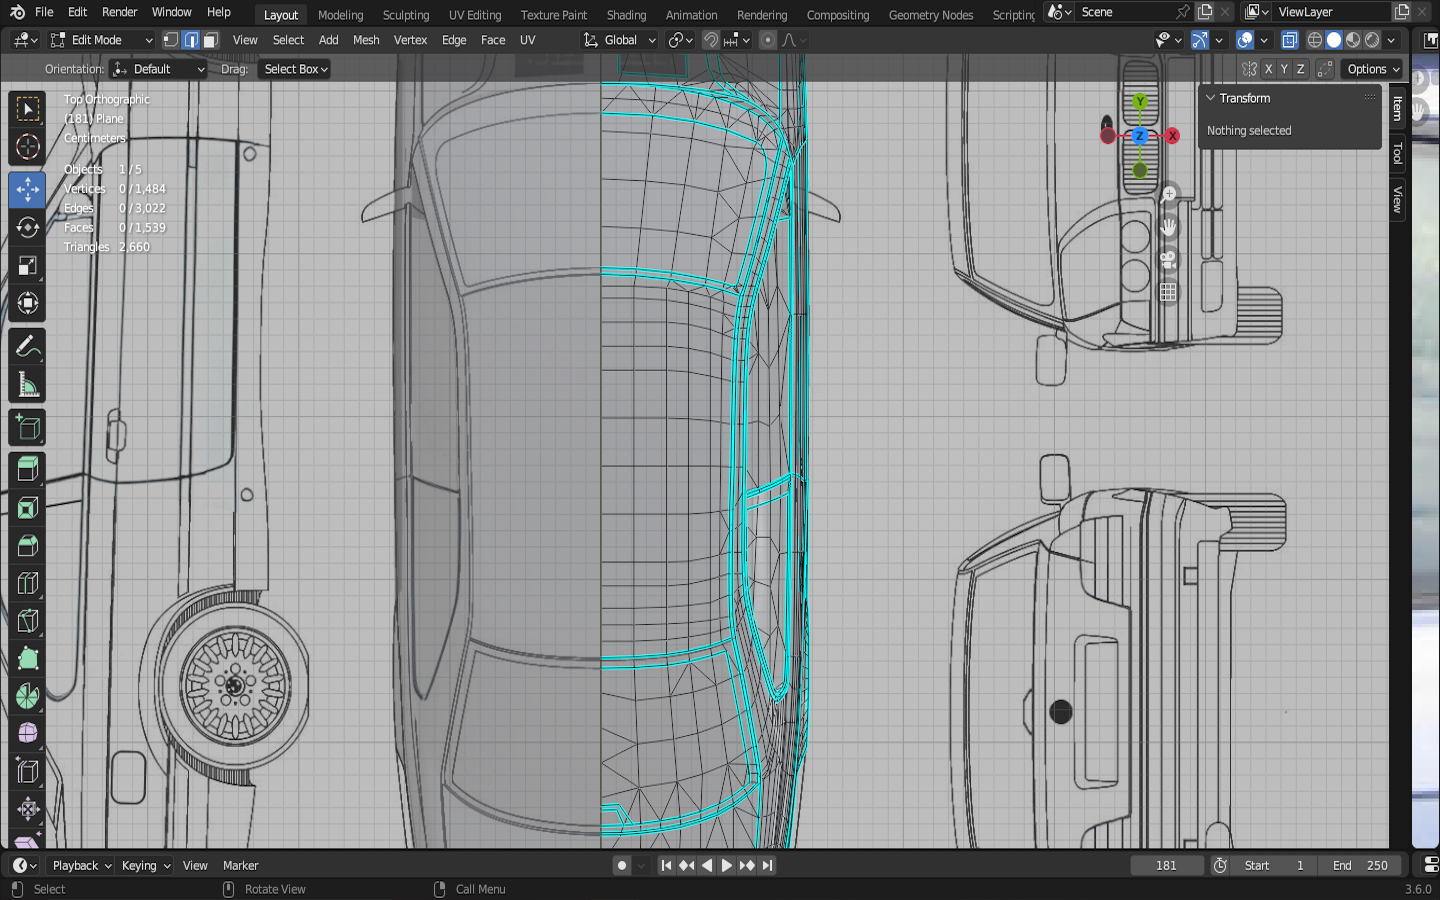Pick the Measure ruler tool

(x=27, y=386)
